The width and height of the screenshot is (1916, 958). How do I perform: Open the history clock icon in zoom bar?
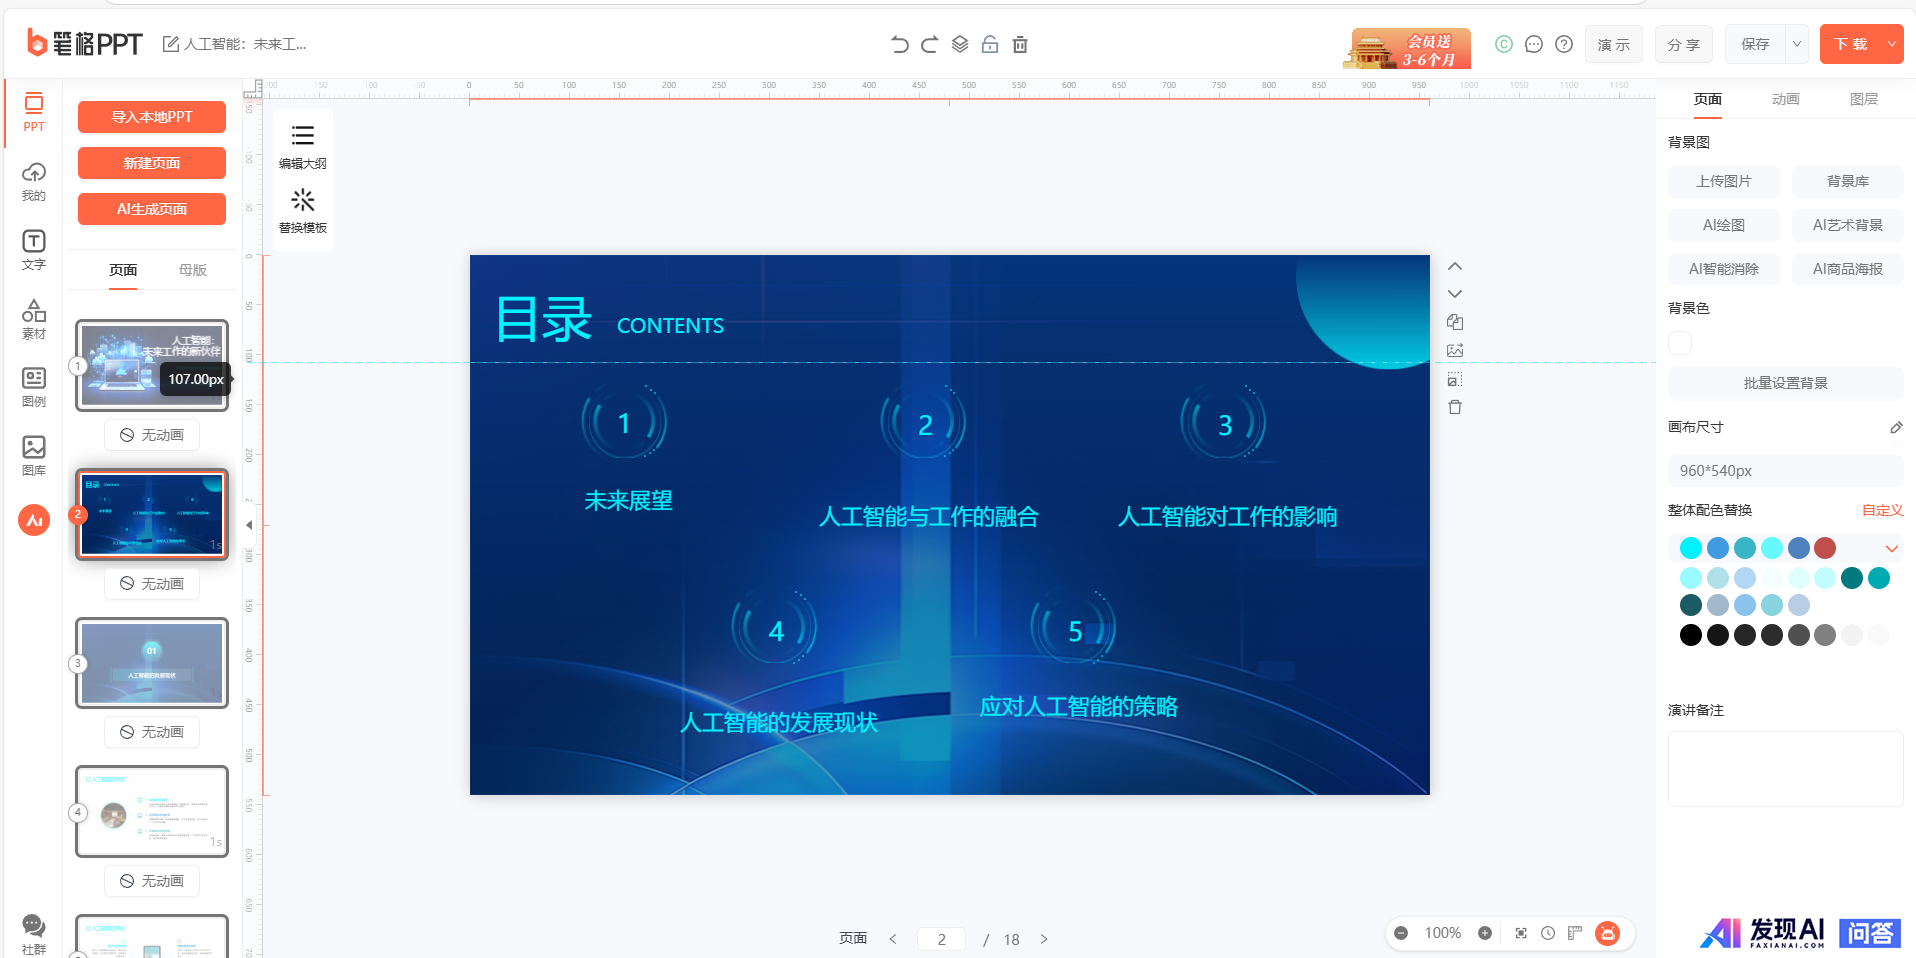click(x=1548, y=933)
